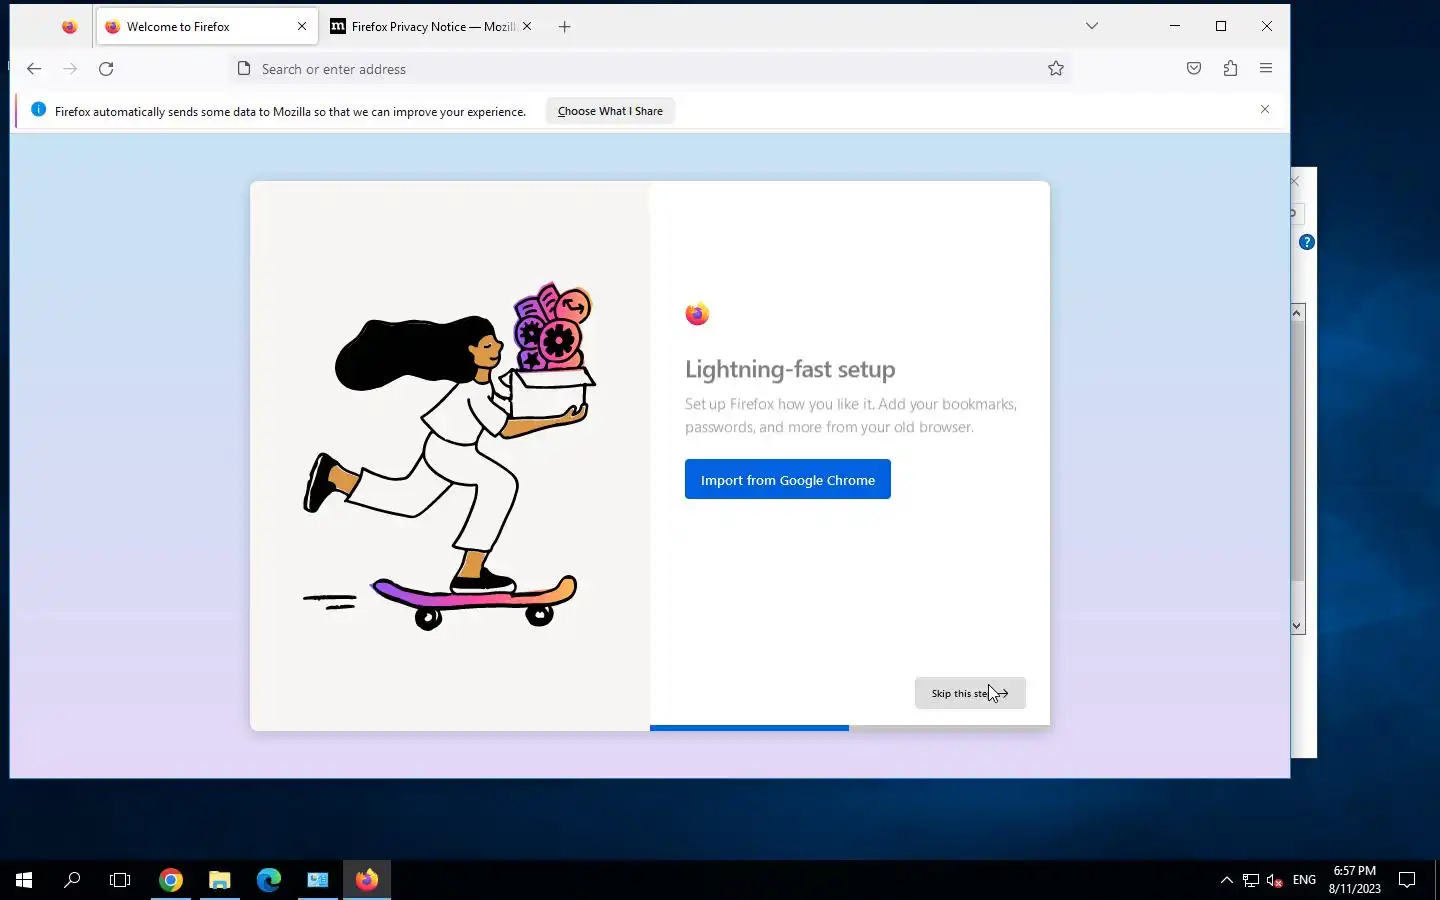Click the volume tray icon
Image resolution: width=1440 pixels, height=900 pixels.
[1275, 880]
